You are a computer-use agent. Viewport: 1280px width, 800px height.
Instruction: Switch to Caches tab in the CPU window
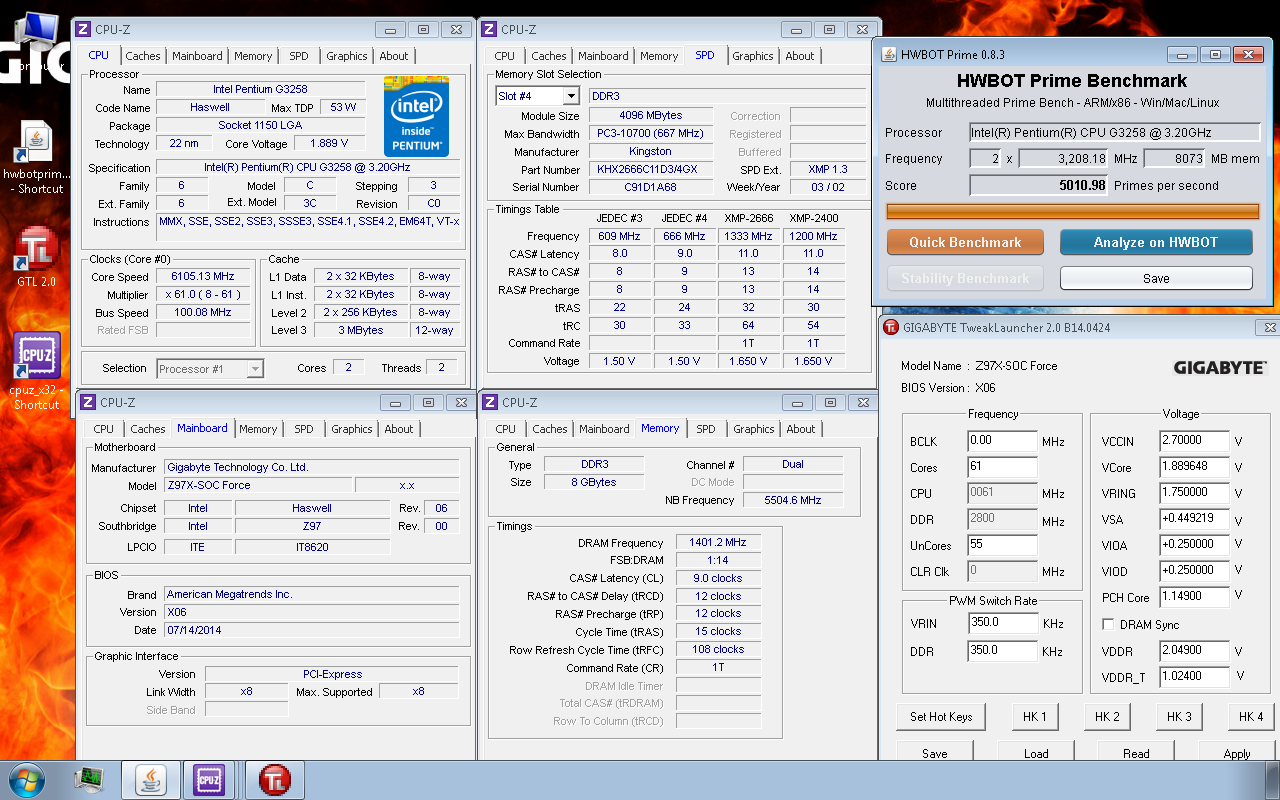[x=143, y=56]
